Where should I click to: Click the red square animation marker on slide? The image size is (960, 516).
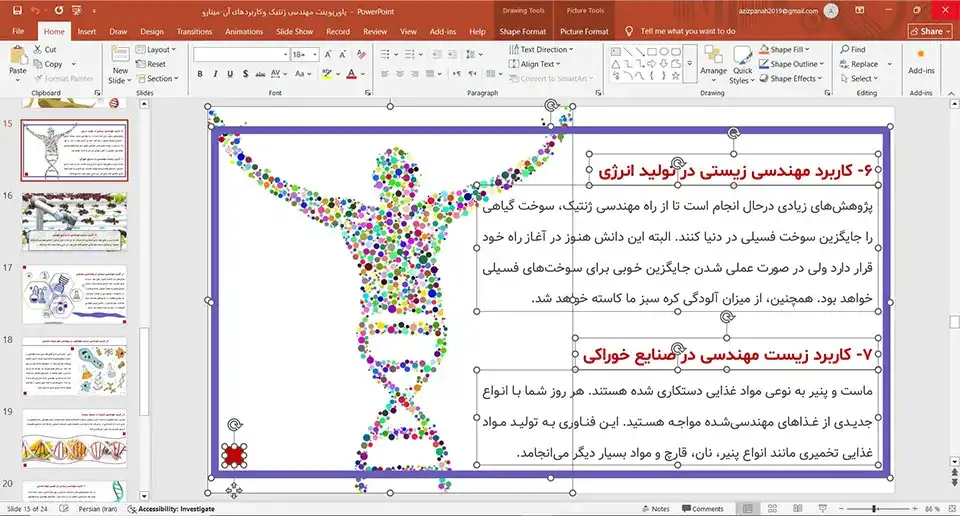point(234,456)
